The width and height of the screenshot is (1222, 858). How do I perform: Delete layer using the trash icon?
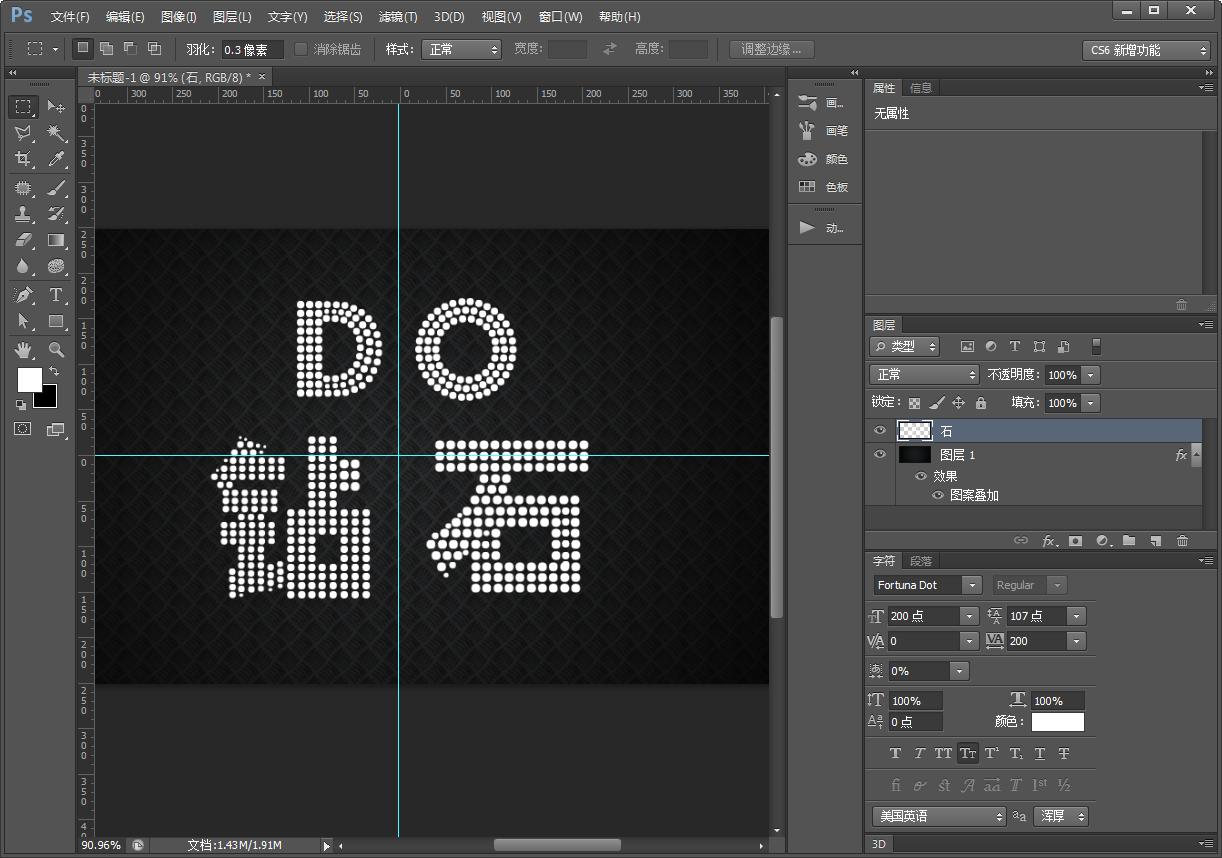1182,540
